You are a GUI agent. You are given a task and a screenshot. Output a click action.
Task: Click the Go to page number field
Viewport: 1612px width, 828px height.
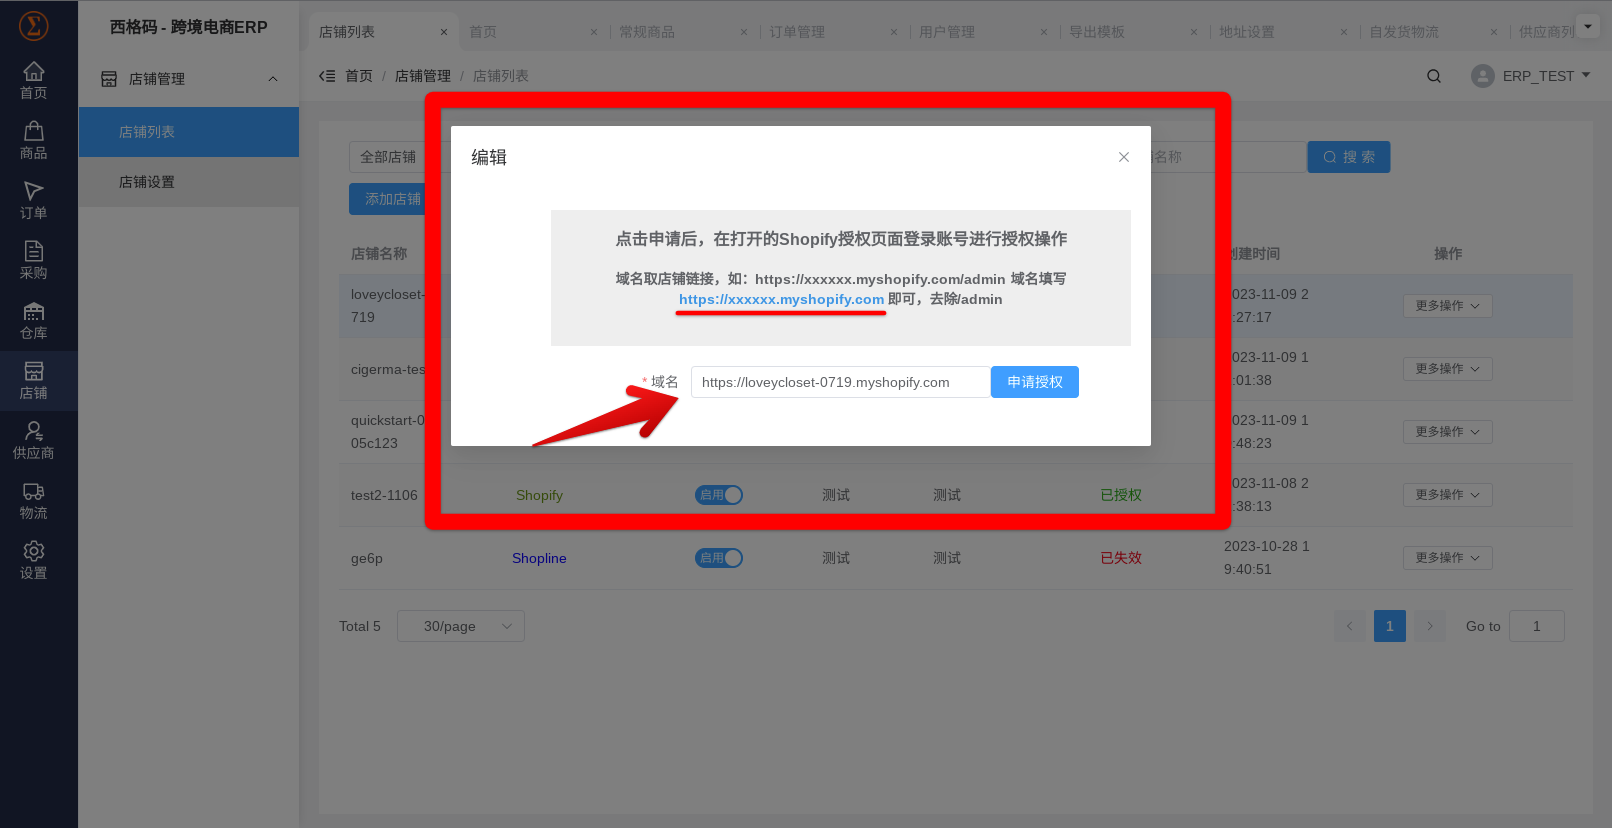(x=1537, y=626)
